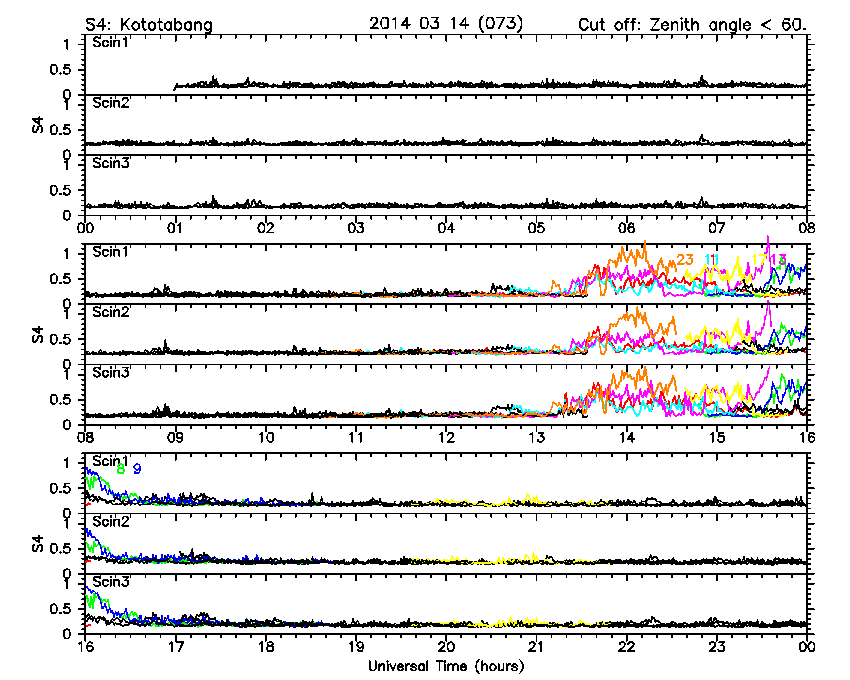This screenshot has height=680, width=850.
Task: Click 'Scin1' label in the 00–08 block
Action: pos(111,42)
